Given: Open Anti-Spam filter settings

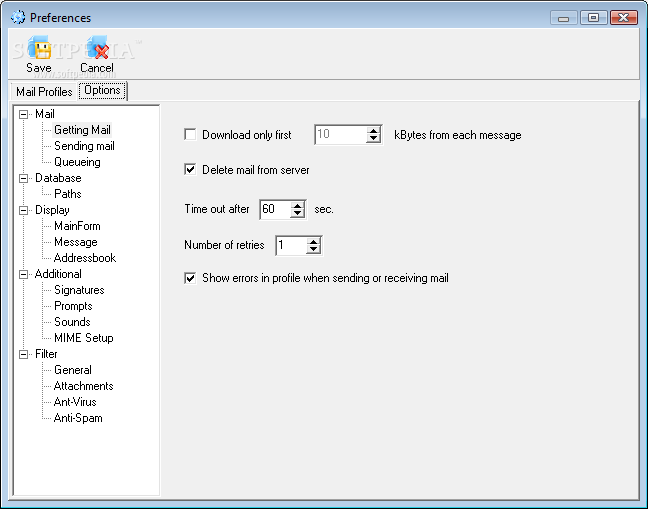Looking at the screenshot, I should [x=78, y=418].
